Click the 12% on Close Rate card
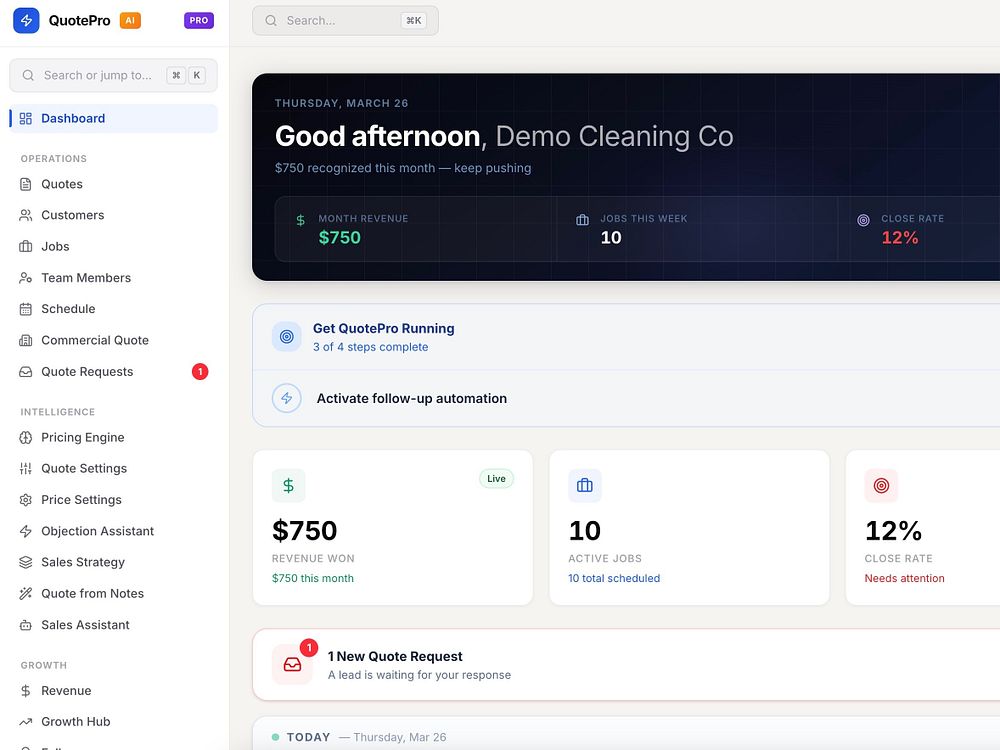The height and width of the screenshot is (750, 1000). (x=893, y=531)
